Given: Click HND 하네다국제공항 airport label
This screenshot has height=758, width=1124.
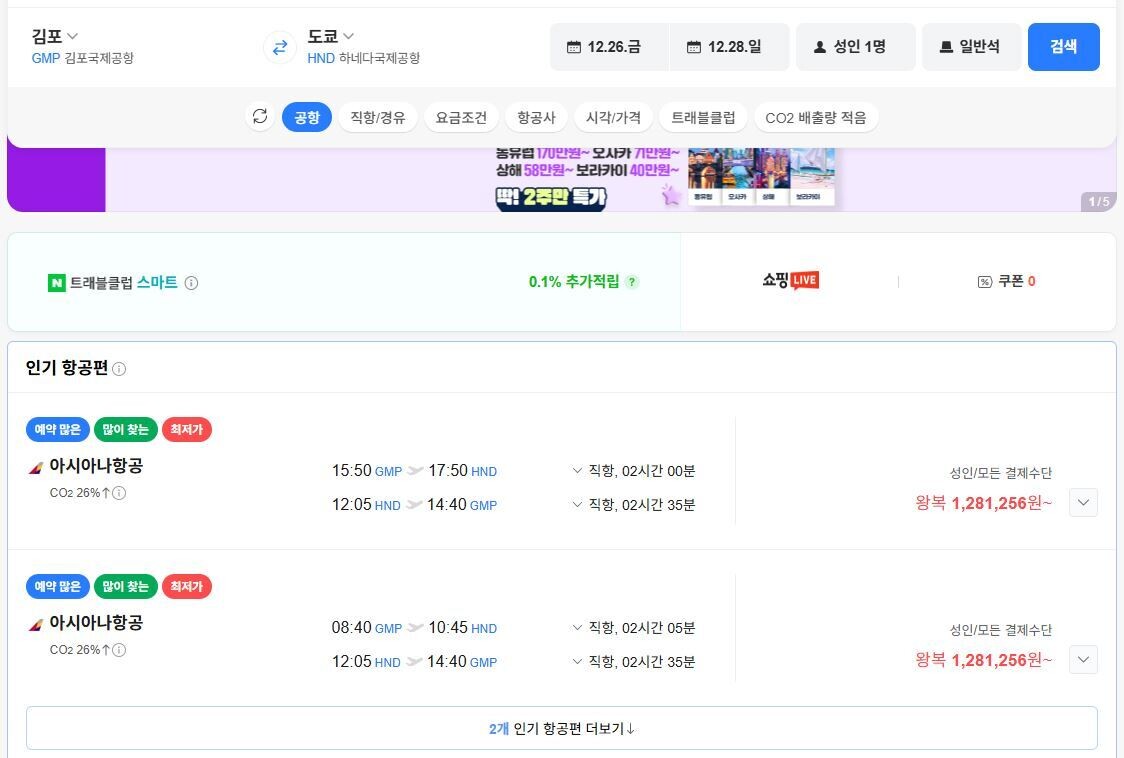Looking at the screenshot, I should pyautogui.click(x=363, y=58).
